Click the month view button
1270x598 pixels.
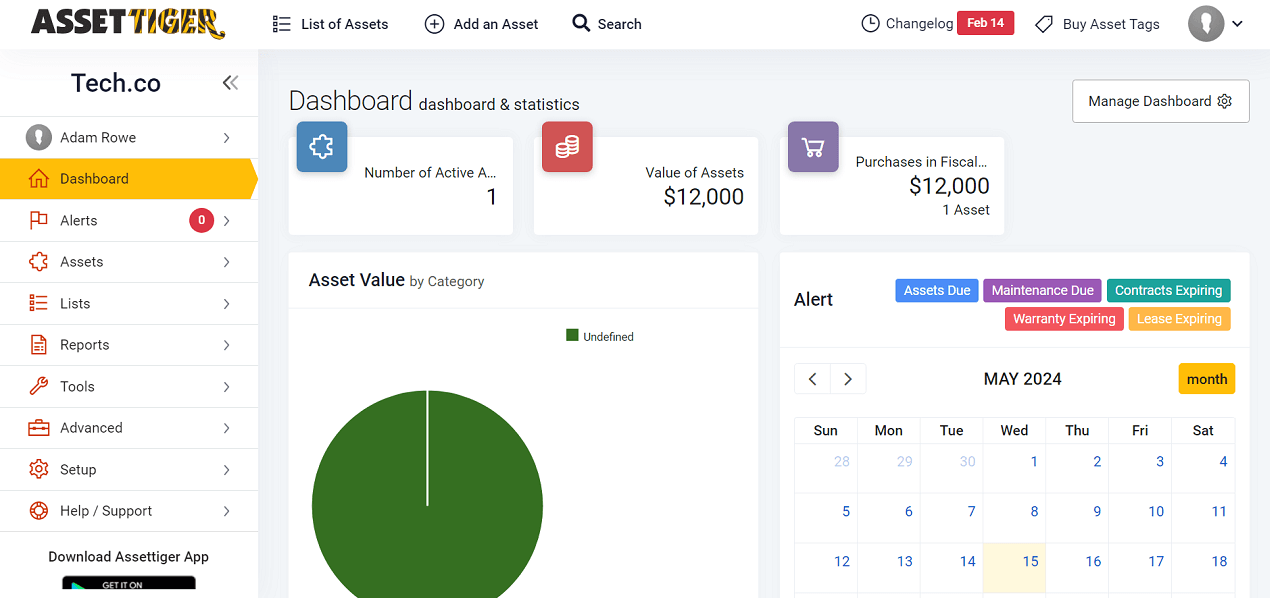pos(1207,379)
